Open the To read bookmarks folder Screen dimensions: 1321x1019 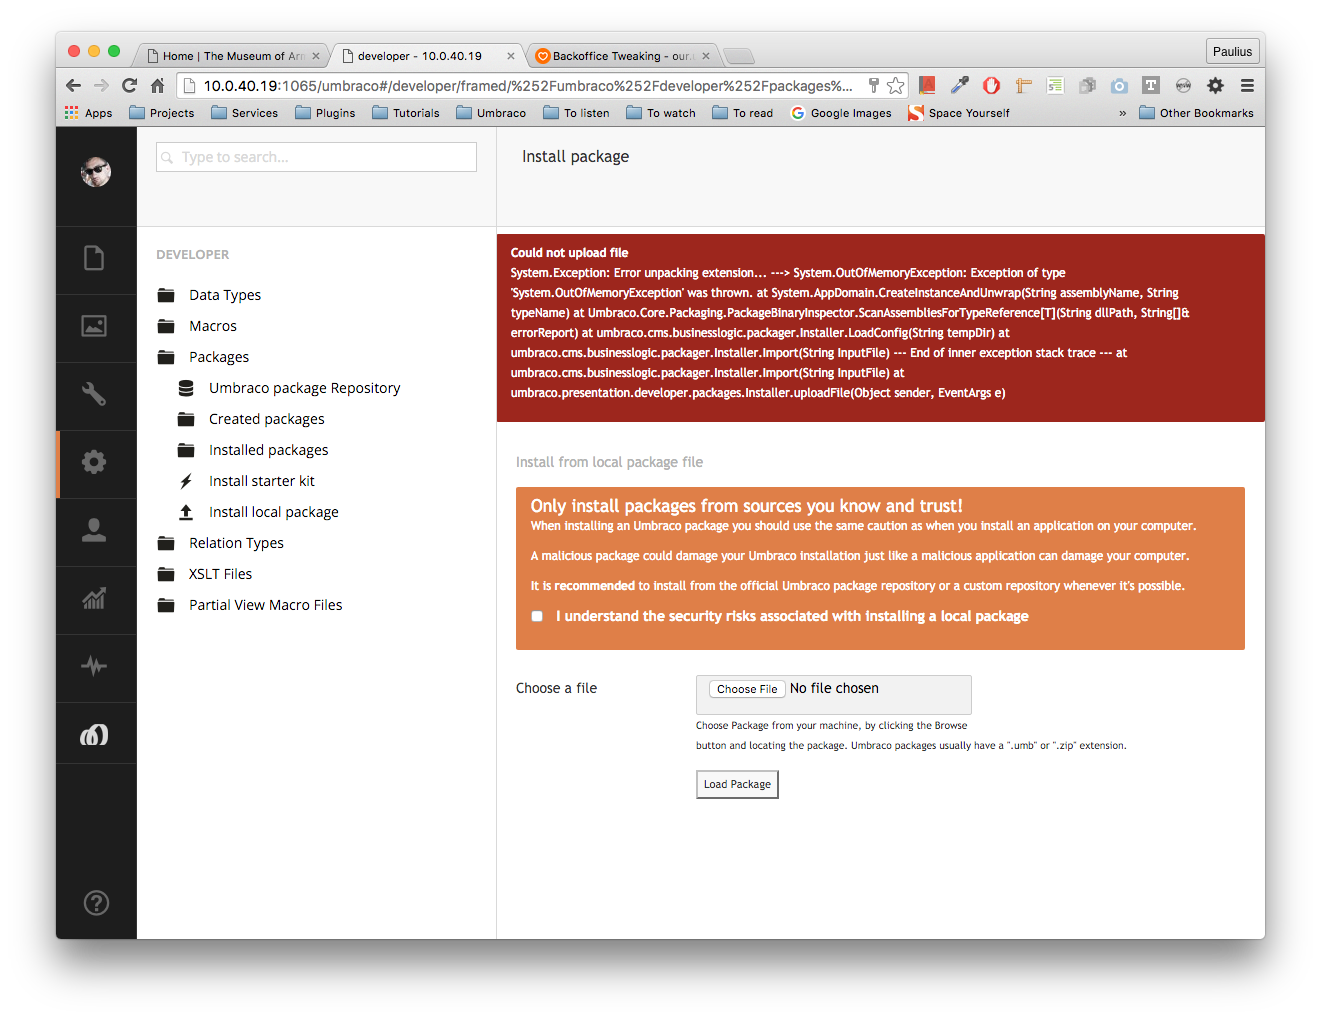743,113
